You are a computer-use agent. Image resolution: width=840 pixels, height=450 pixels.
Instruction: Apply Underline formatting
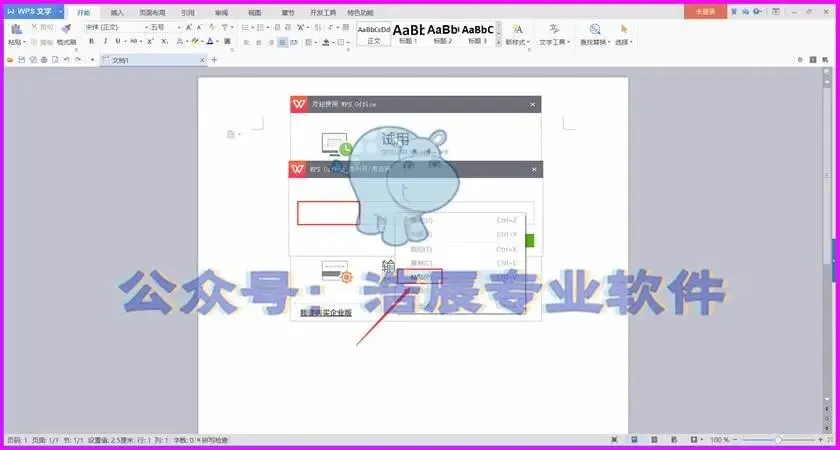tap(118, 41)
